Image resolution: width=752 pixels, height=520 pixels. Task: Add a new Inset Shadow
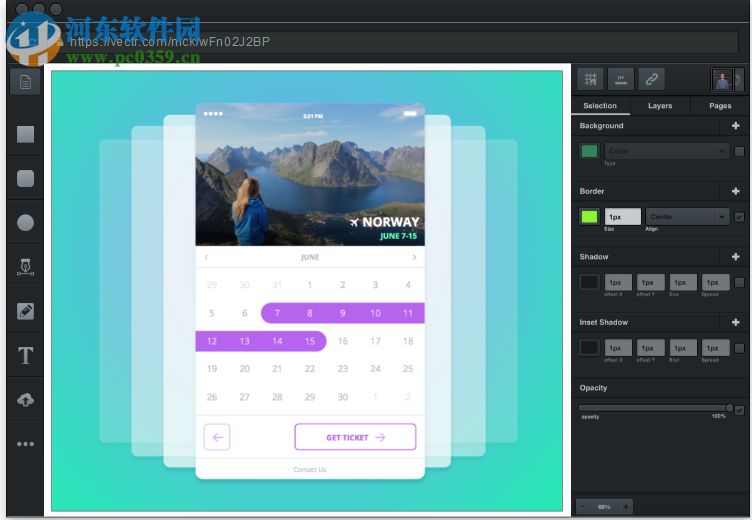(x=736, y=322)
